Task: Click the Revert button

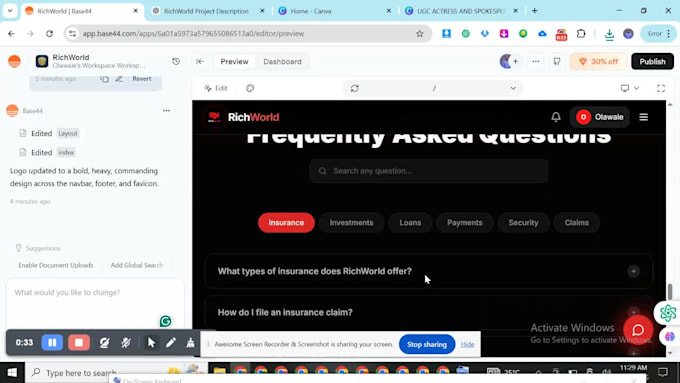Action: pos(142,79)
